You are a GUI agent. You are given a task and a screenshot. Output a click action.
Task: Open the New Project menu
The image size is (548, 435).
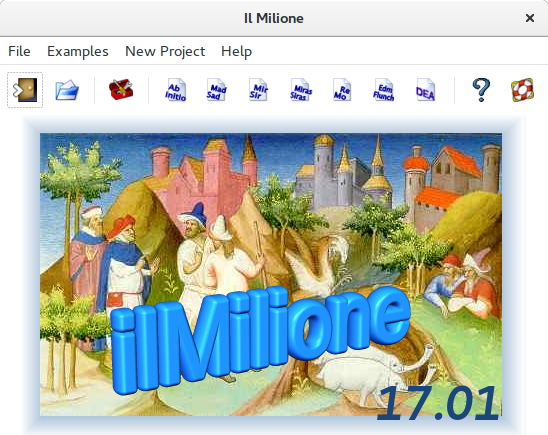[165, 51]
